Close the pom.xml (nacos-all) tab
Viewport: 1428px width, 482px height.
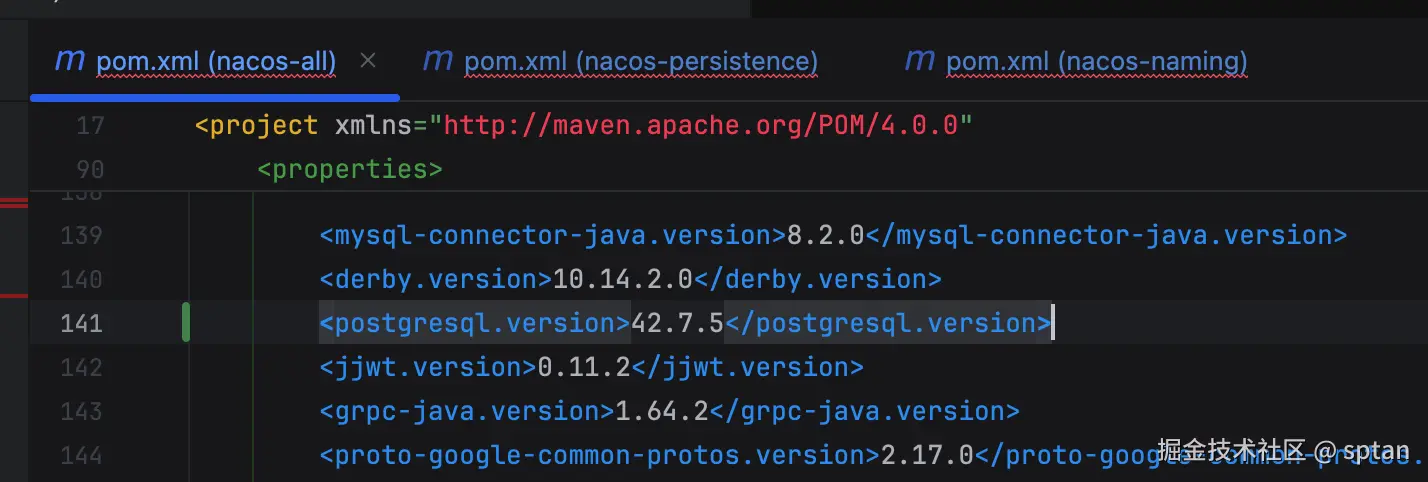[x=368, y=61]
